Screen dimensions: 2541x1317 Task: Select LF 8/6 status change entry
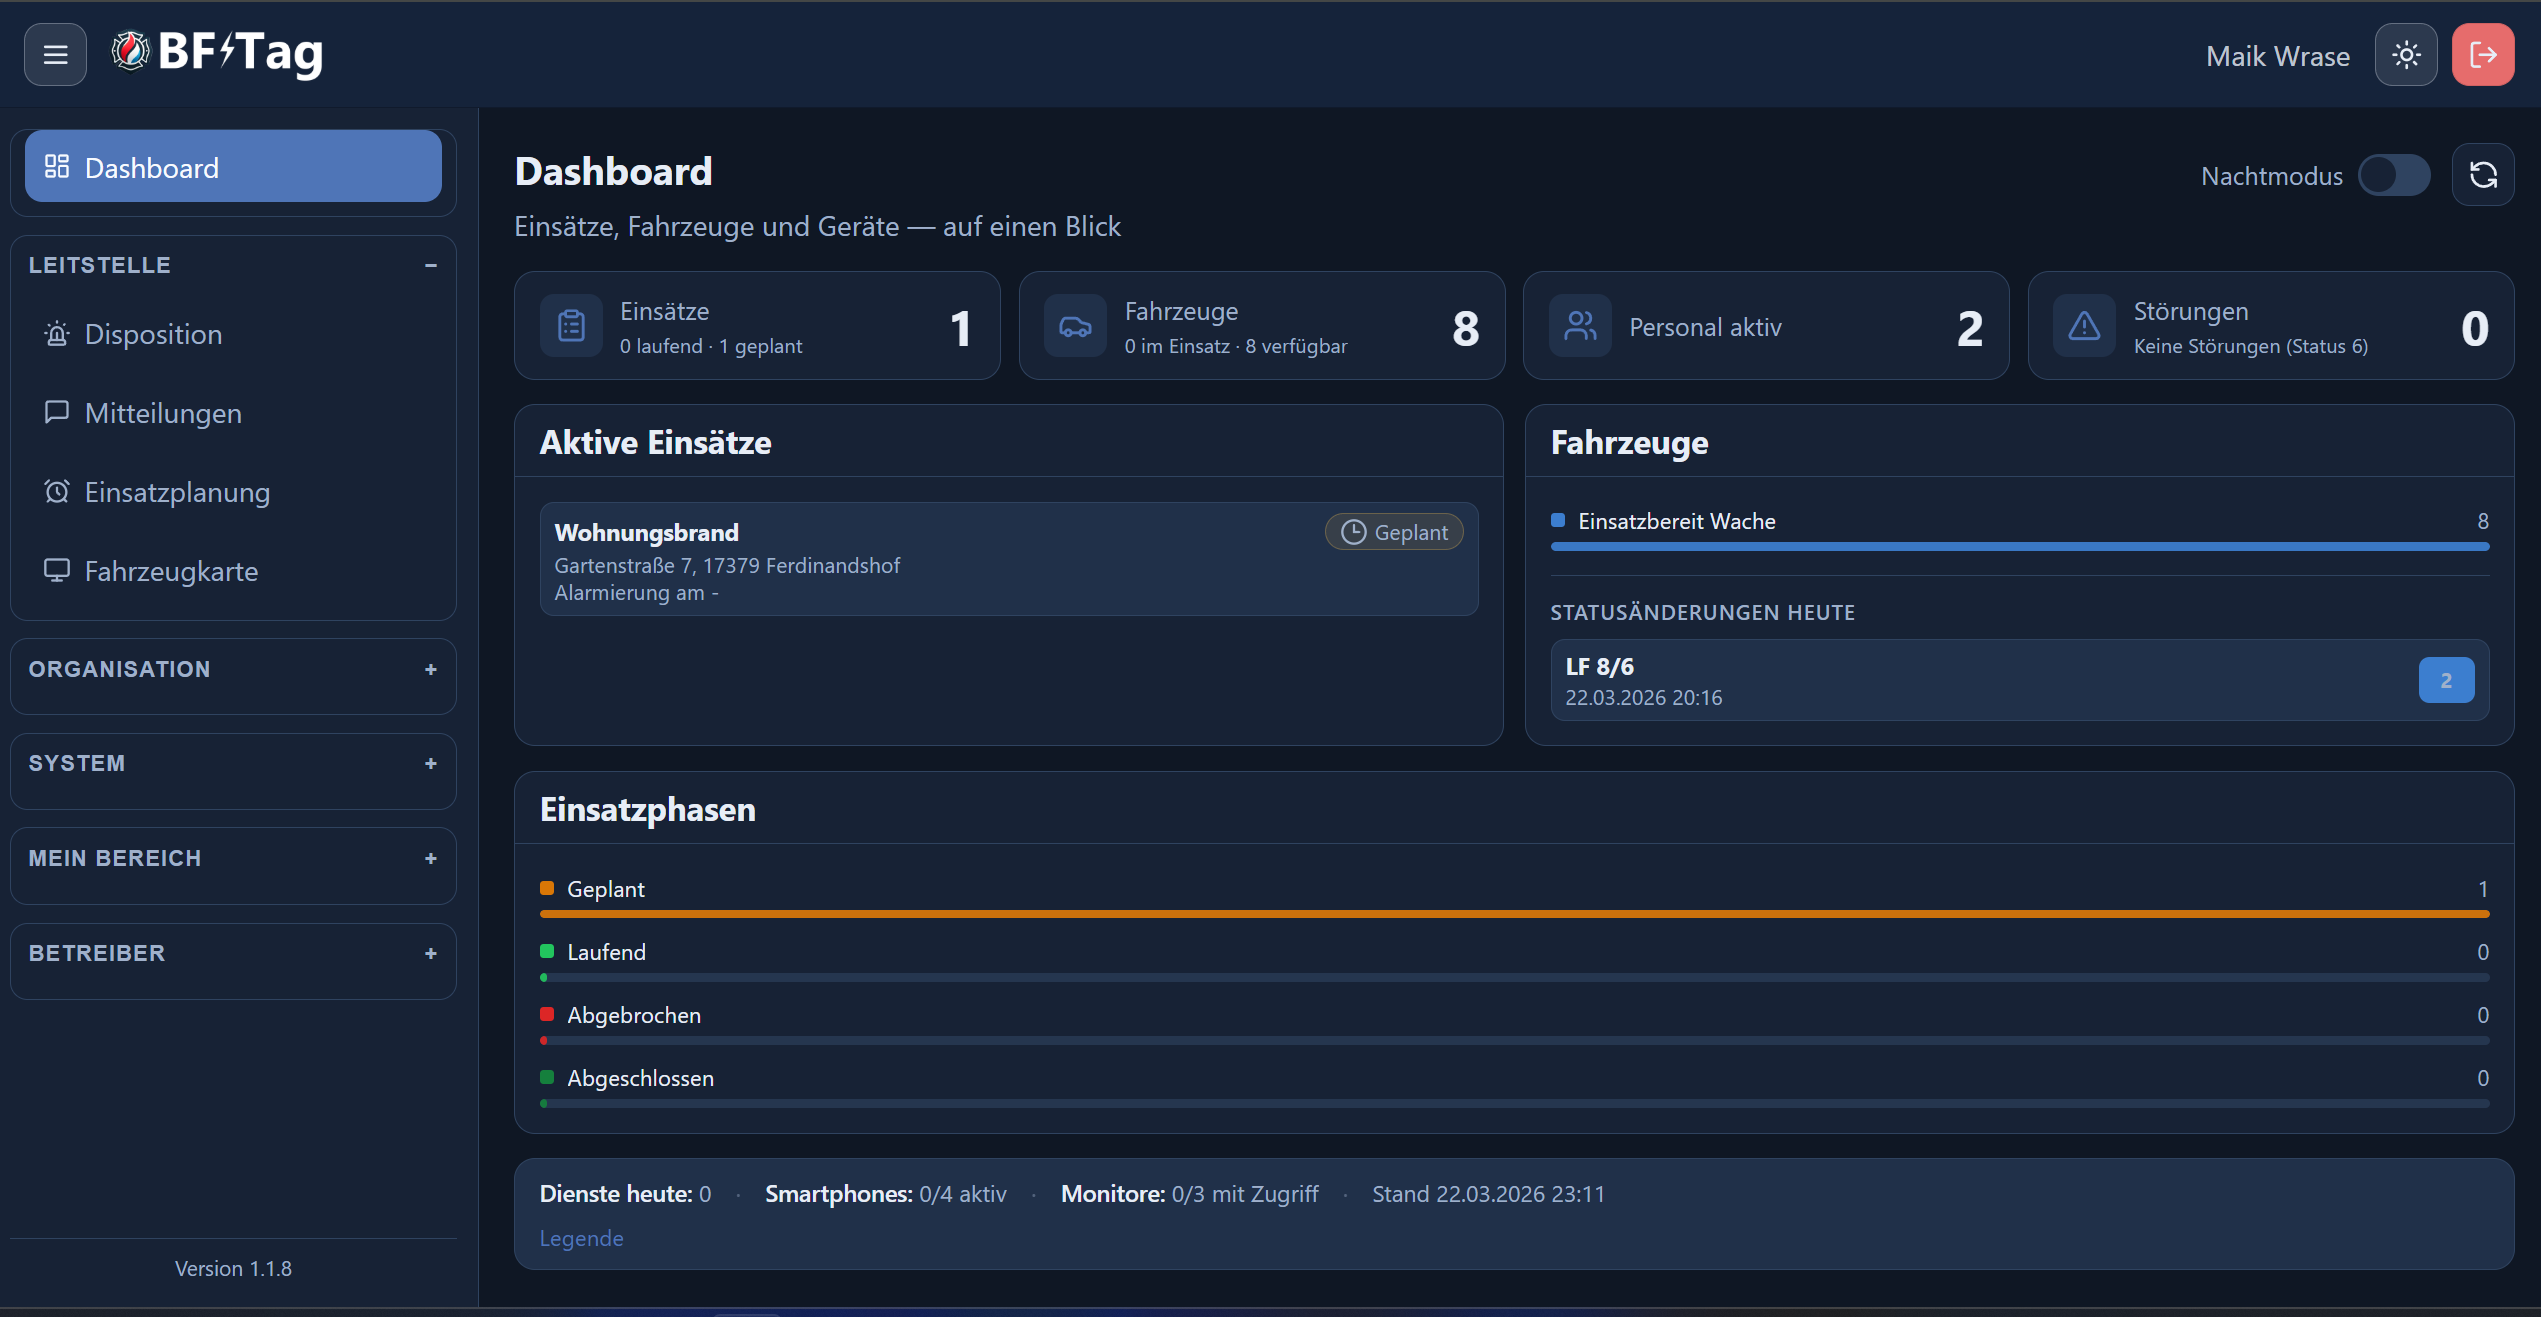pos(2018,680)
